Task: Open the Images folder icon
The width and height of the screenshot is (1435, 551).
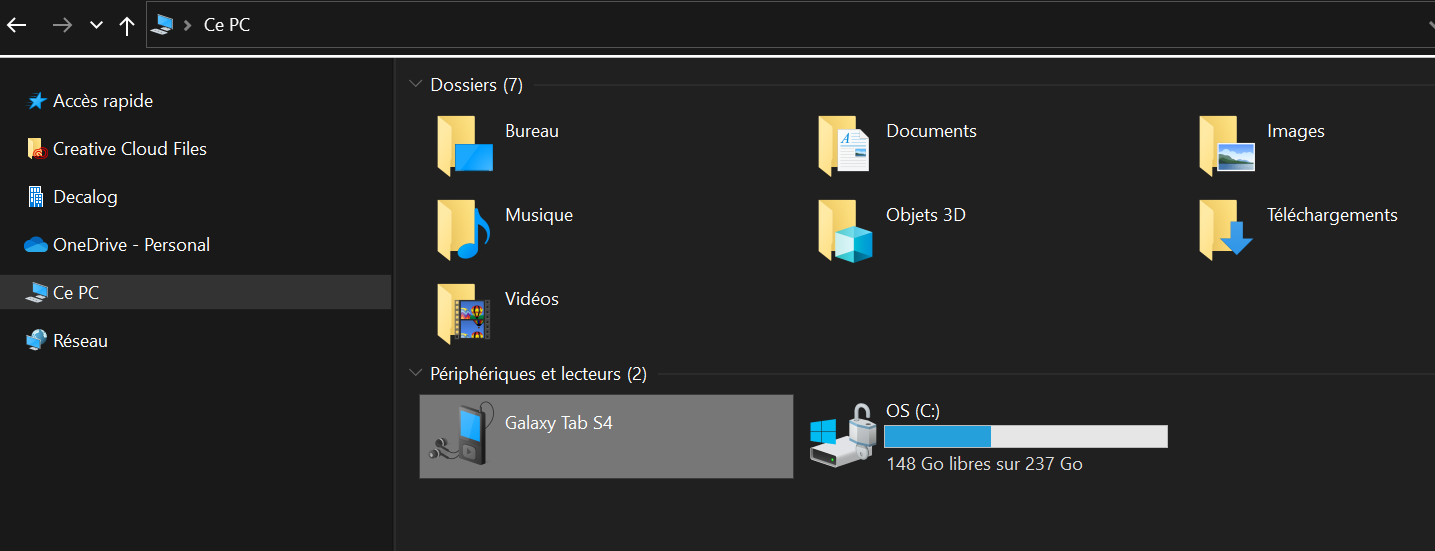Action: (1226, 146)
